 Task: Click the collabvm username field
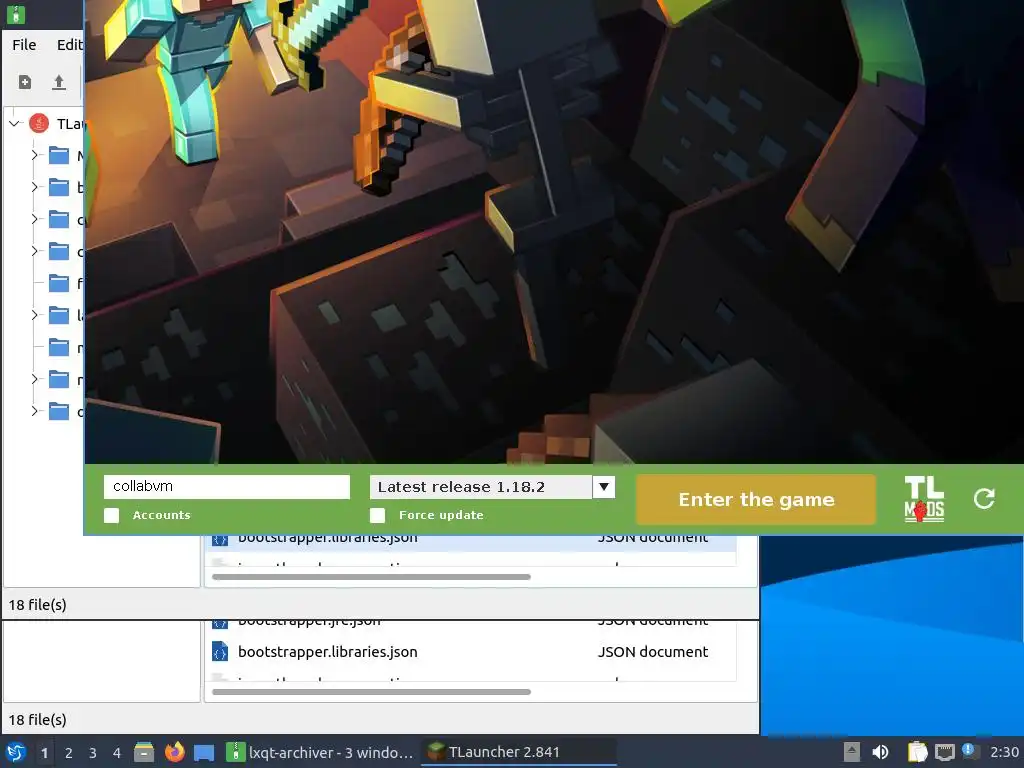coord(227,487)
